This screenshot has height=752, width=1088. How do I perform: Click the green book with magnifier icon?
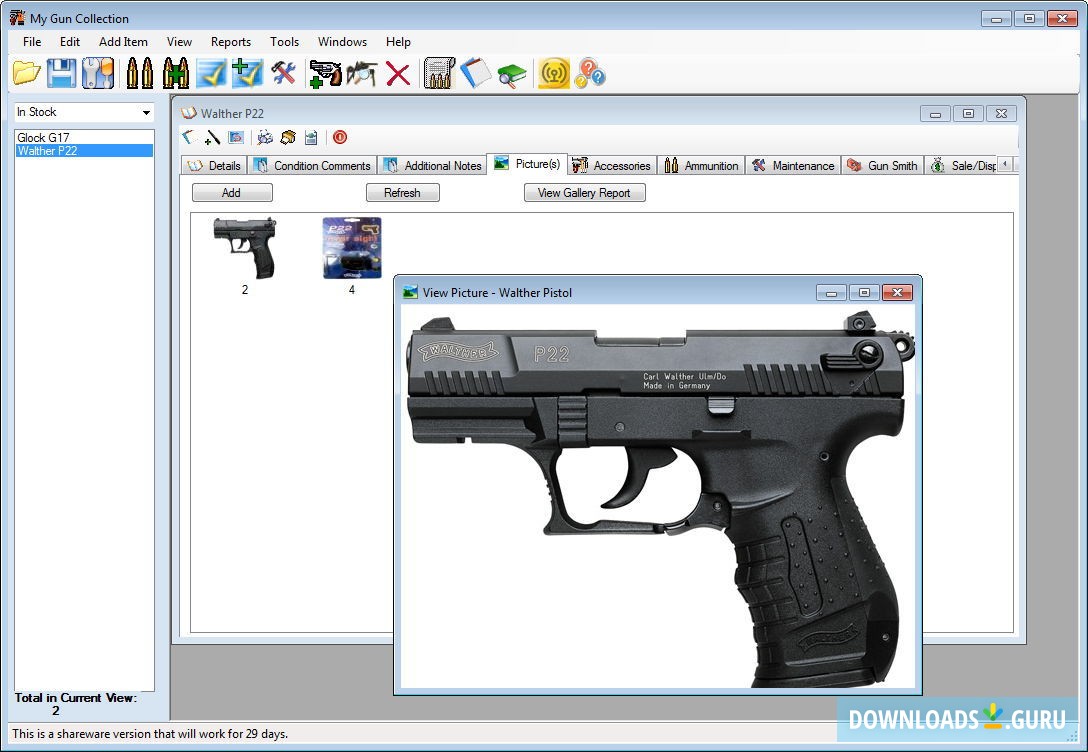[x=512, y=74]
